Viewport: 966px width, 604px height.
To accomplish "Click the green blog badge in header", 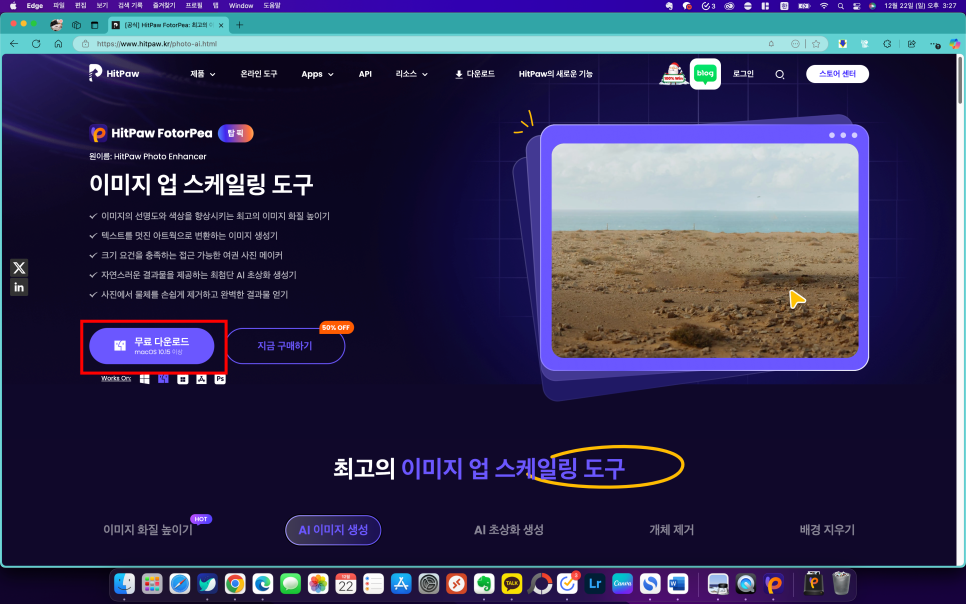I will point(705,73).
